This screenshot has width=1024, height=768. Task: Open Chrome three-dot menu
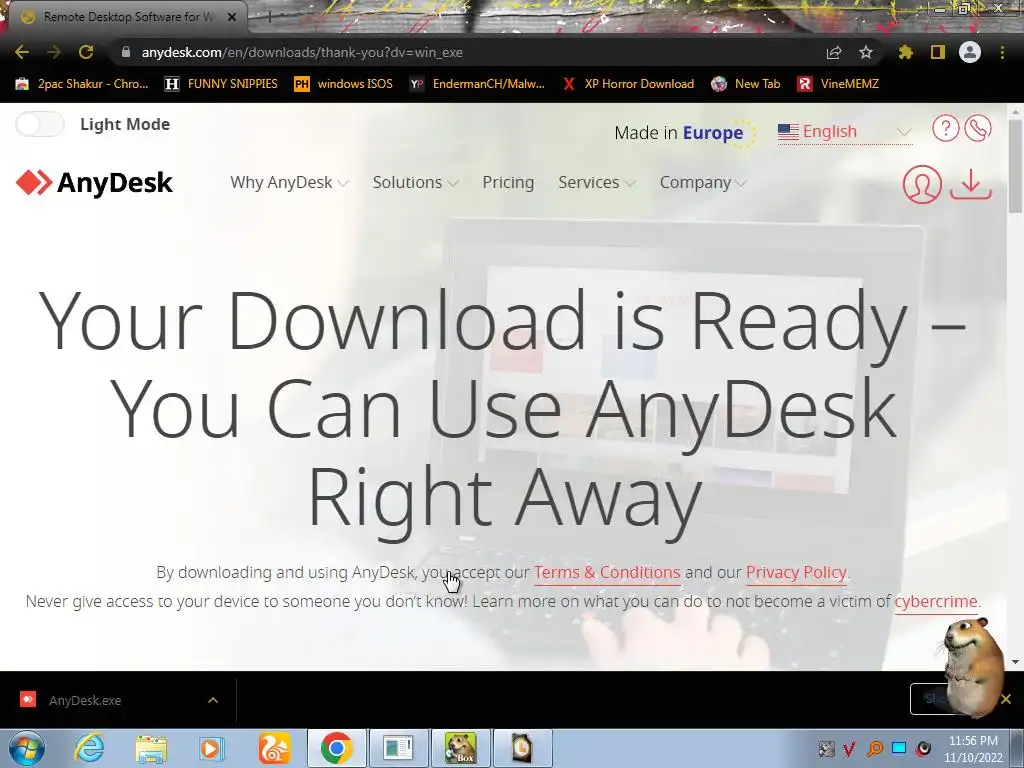pyautogui.click(x=1002, y=52)
